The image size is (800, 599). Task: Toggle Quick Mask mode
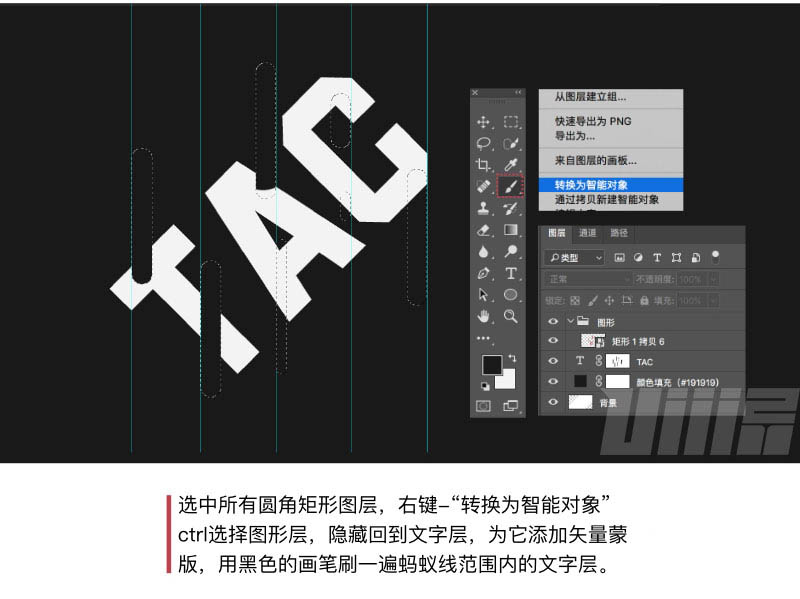point(483,406)
